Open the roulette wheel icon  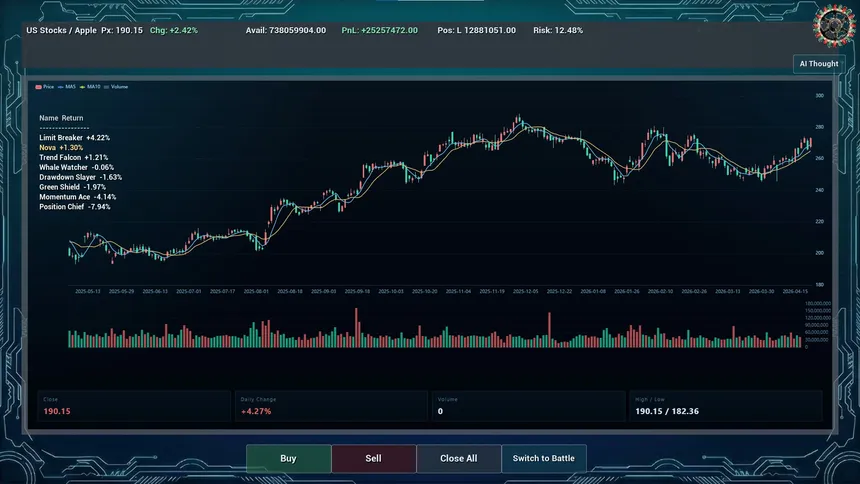(x=834, y=26)
